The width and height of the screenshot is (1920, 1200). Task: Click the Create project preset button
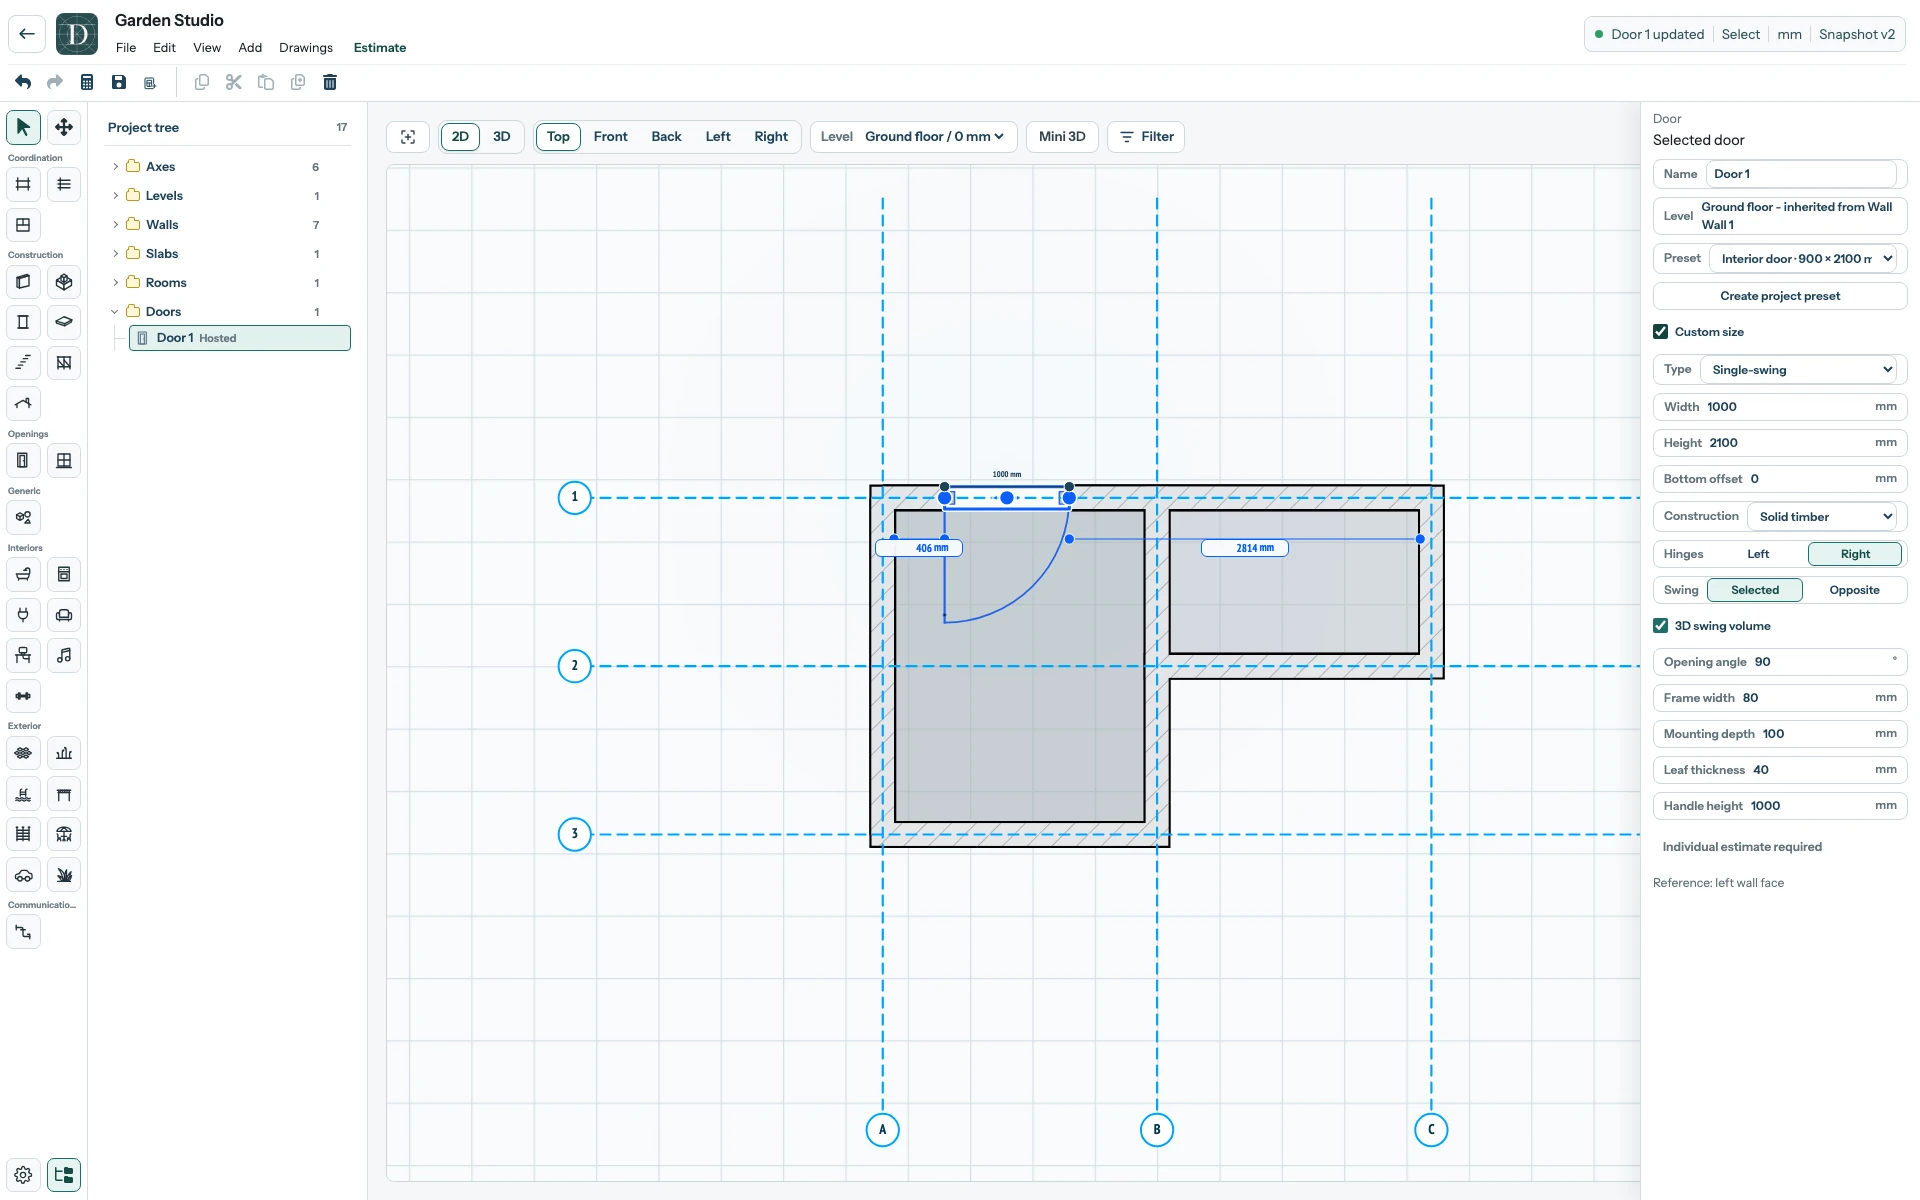(x=1780, y=296)
